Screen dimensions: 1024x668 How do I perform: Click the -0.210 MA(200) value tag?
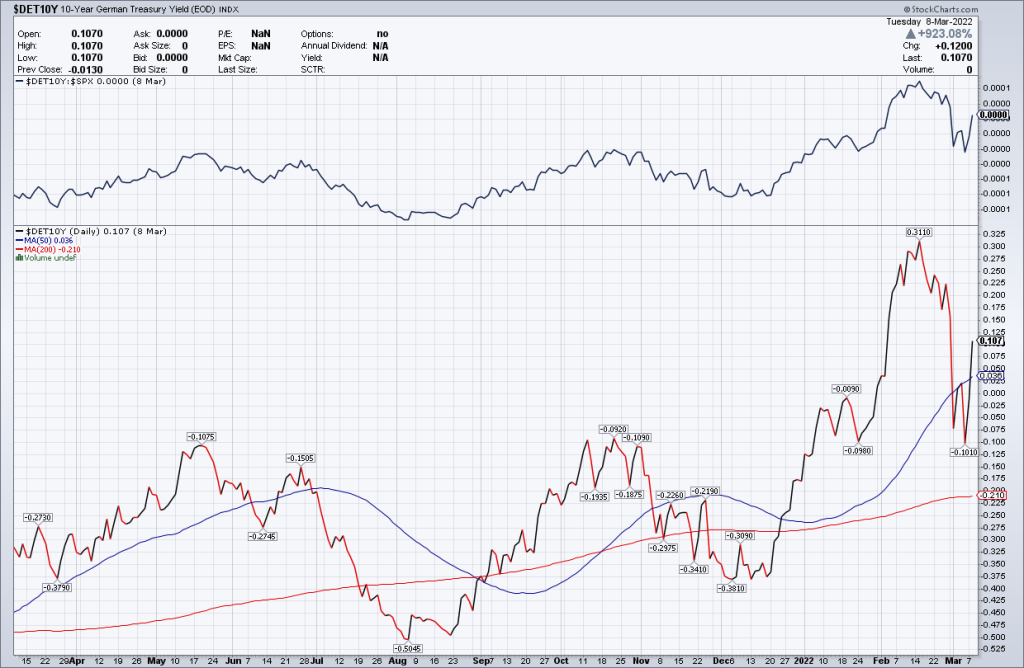[x=990, y=496]
